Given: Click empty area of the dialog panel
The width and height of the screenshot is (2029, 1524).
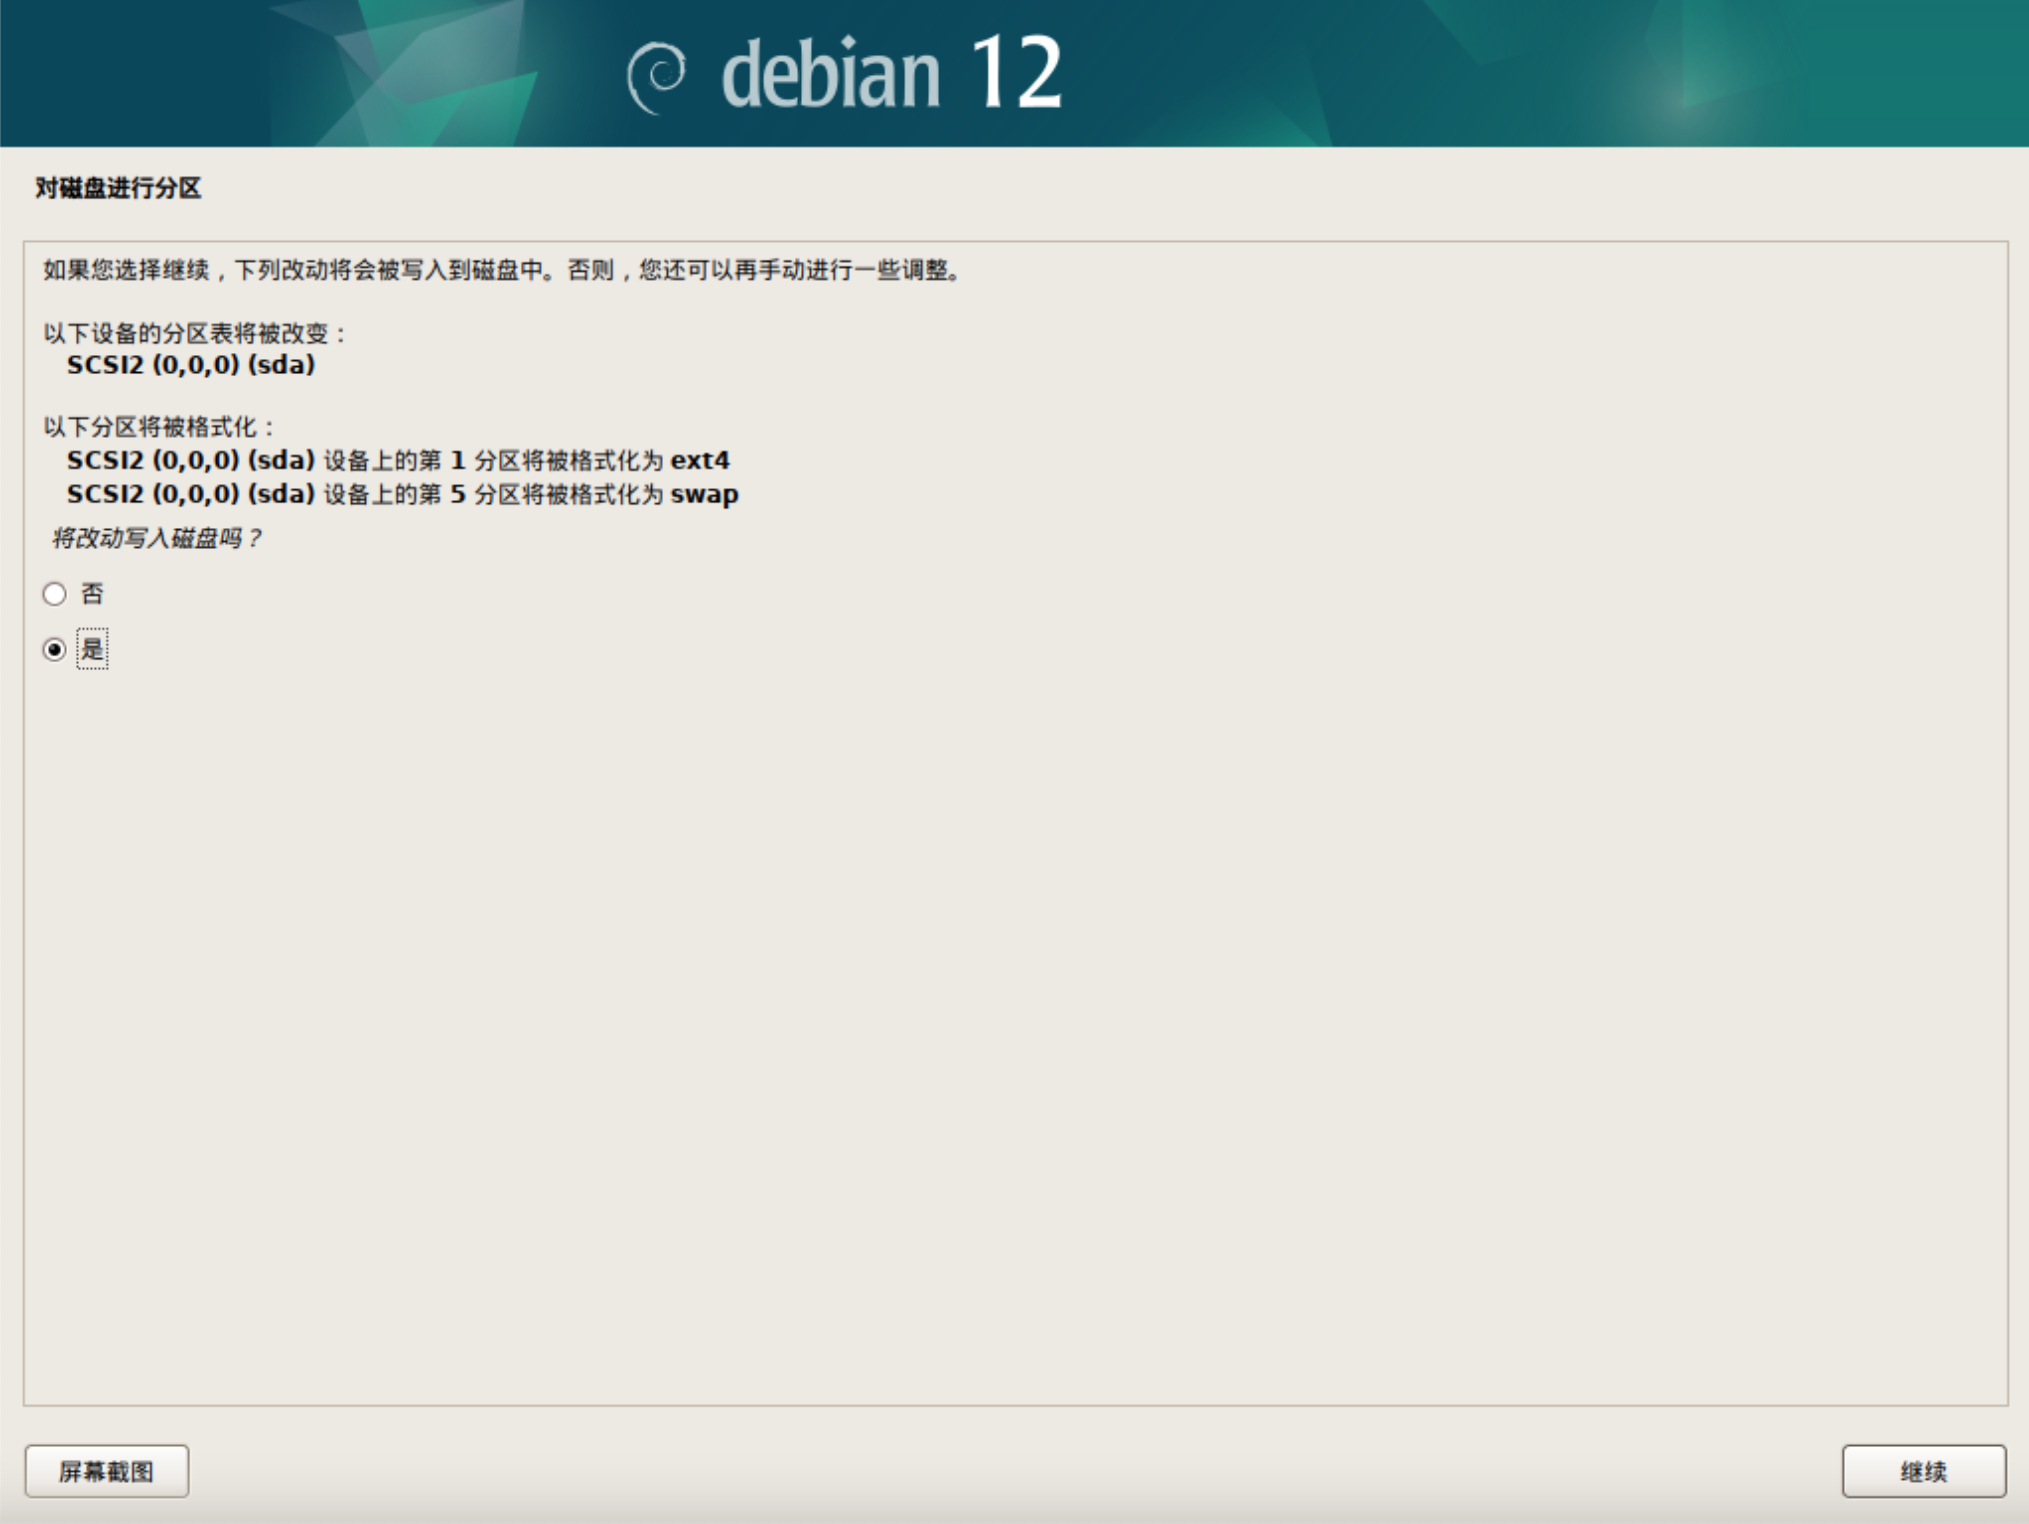Looking at the screenshot, I should click(1014, 1000).
